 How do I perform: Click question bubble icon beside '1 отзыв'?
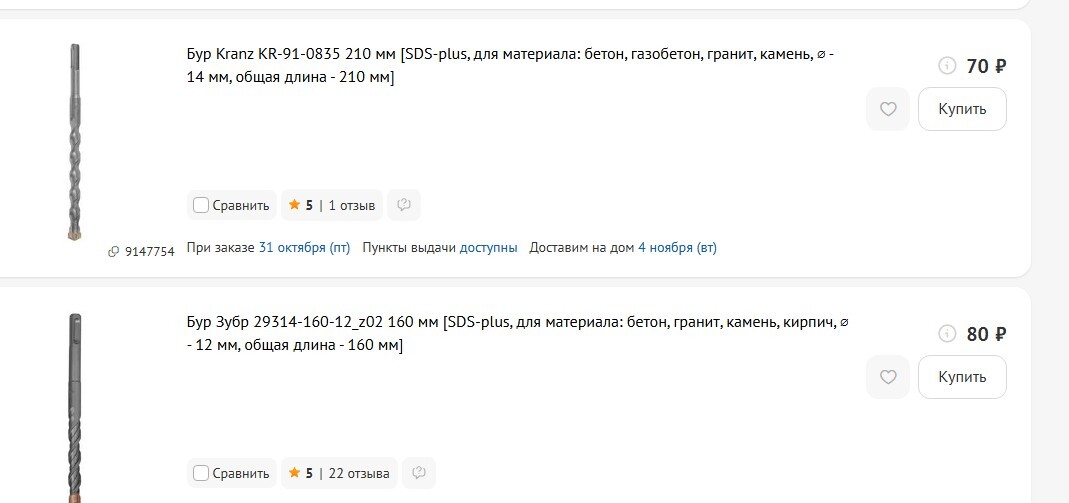pyautogui.click(x=404, y=205)
